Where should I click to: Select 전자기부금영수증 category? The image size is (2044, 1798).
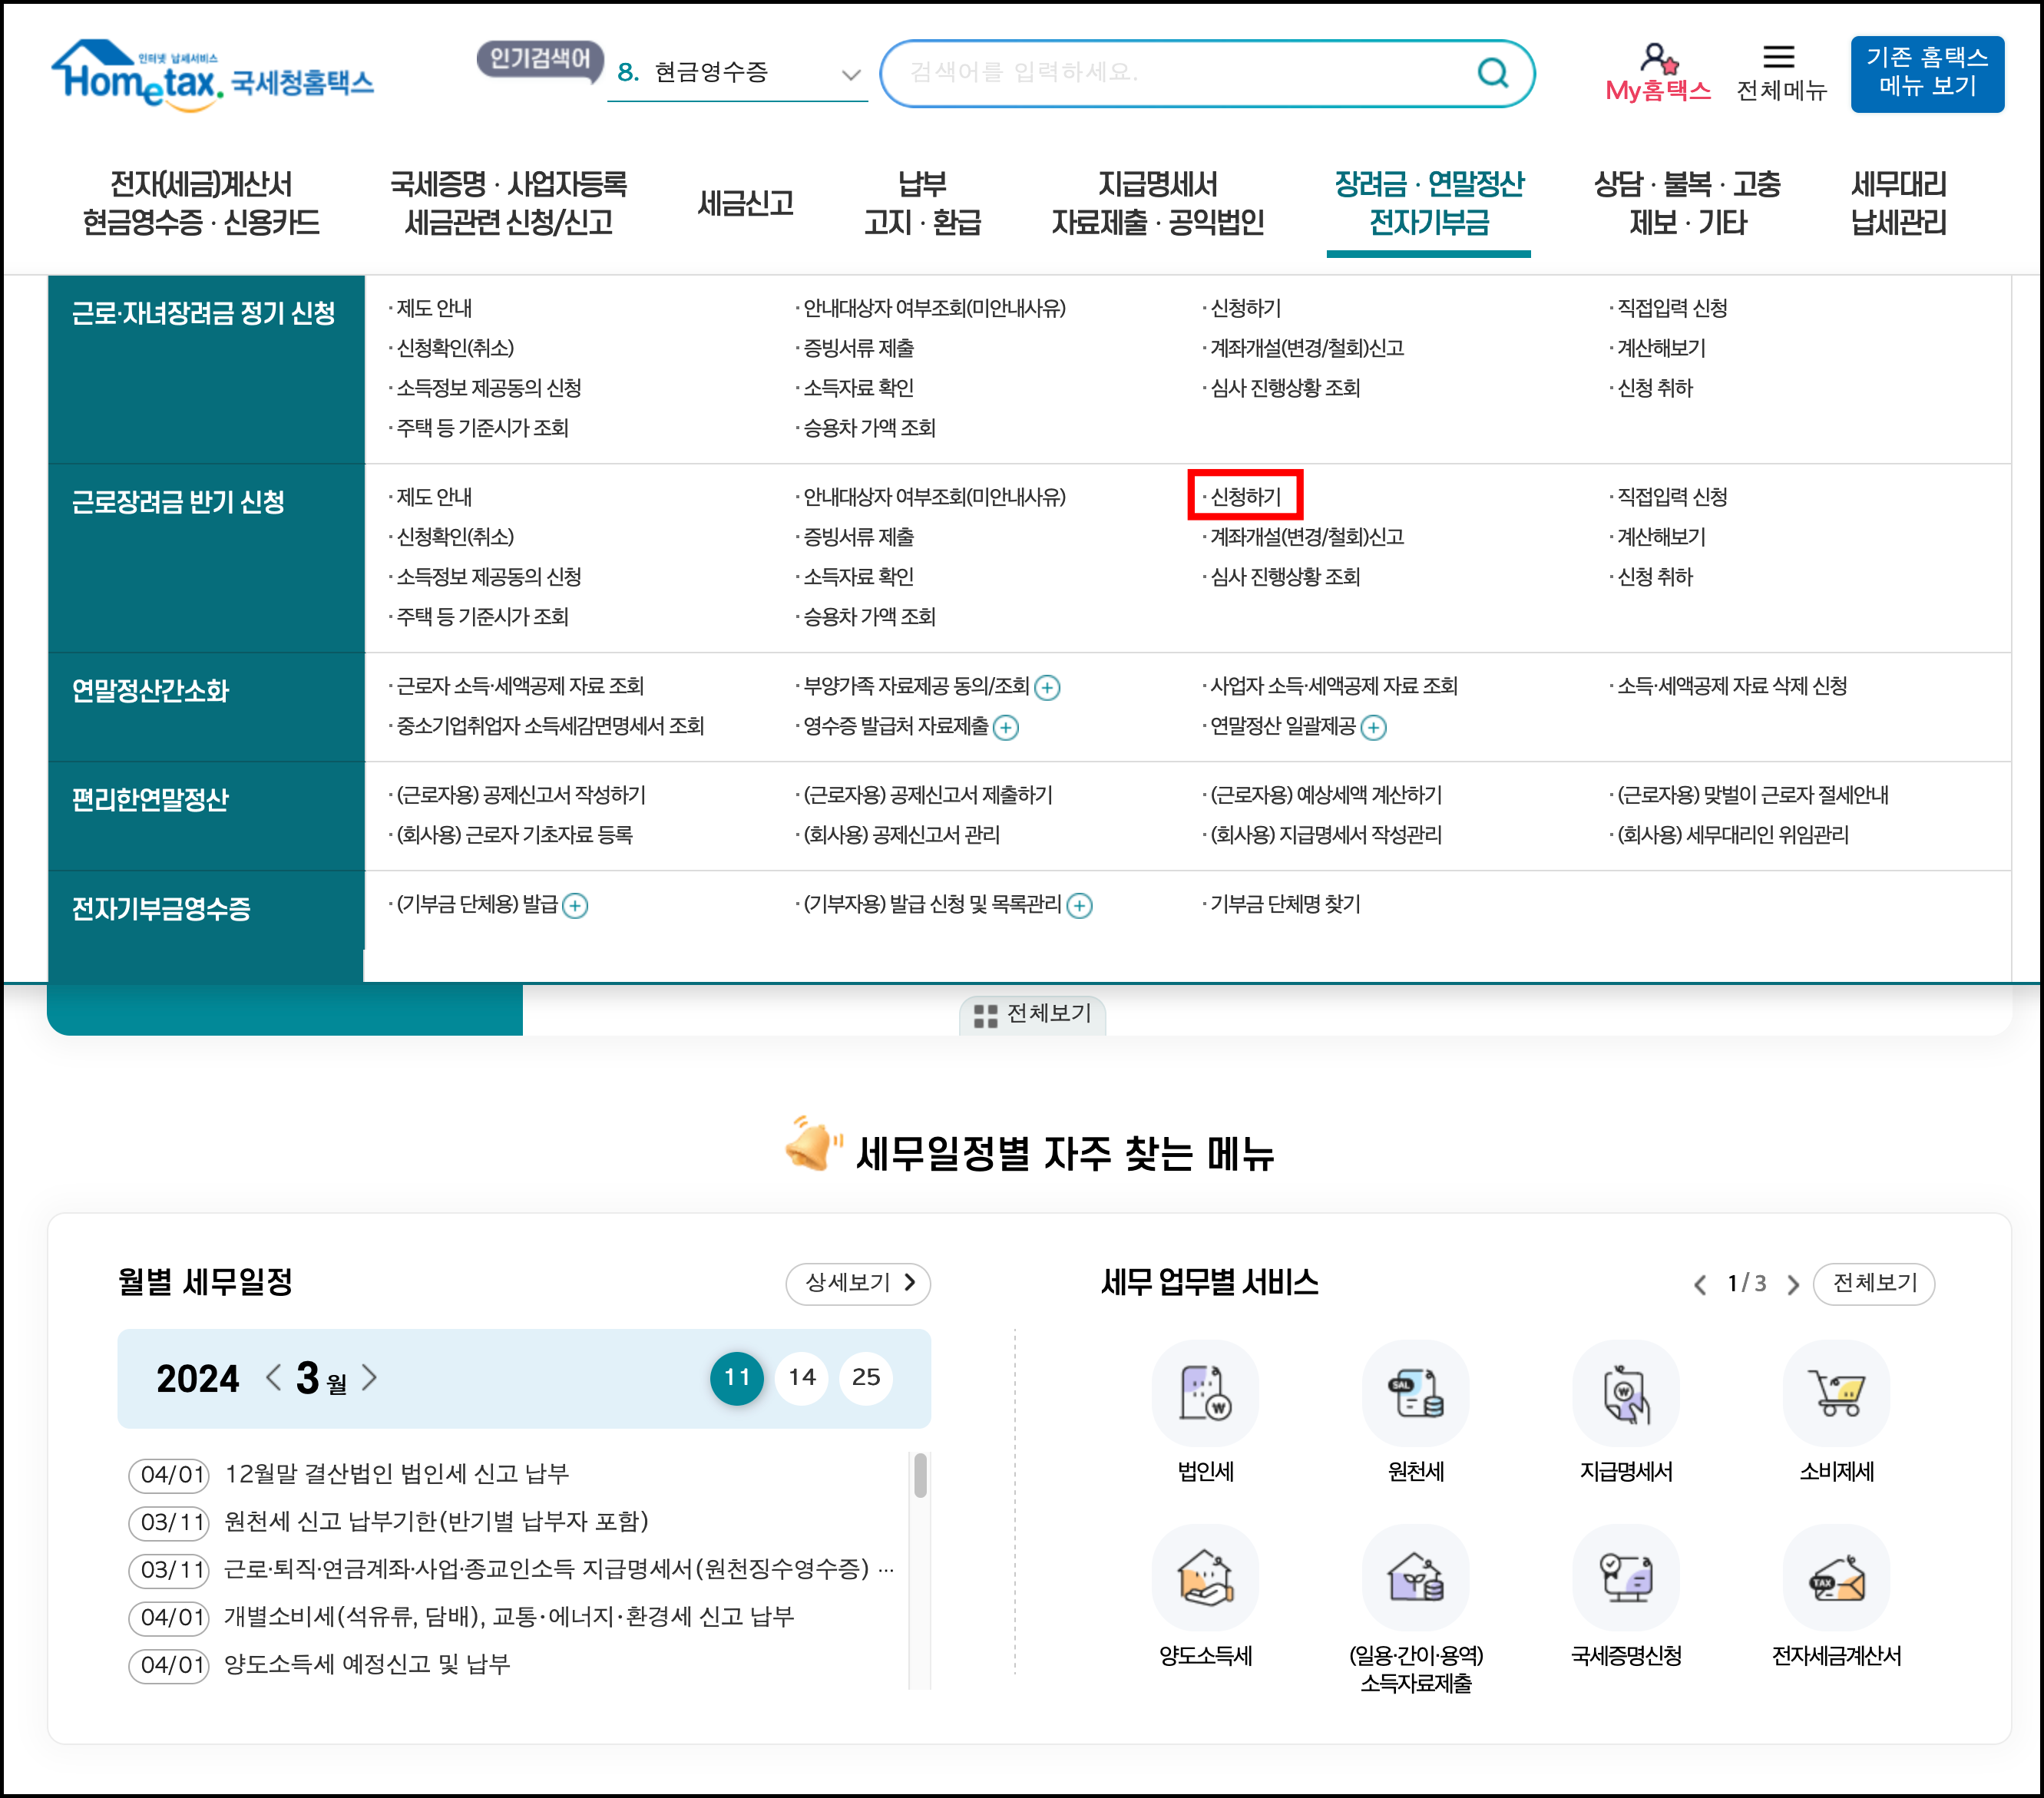click(x=161, y=910)
